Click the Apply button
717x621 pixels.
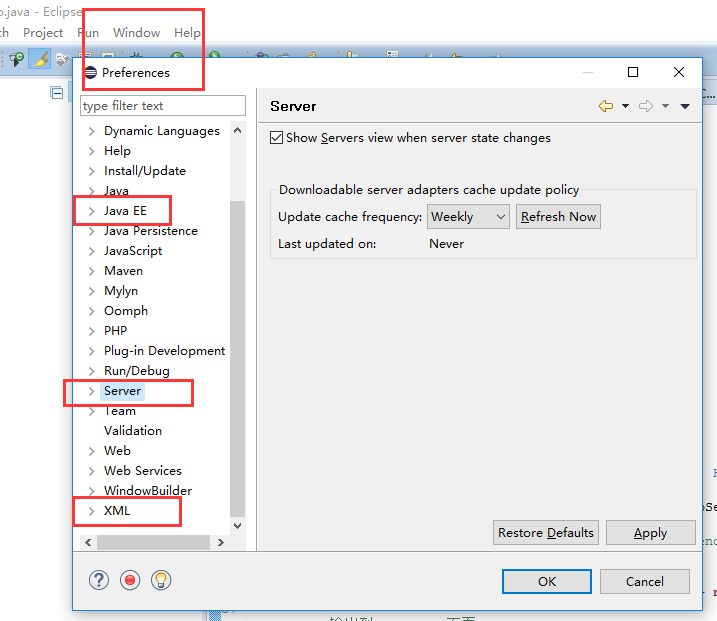(651, 533)
